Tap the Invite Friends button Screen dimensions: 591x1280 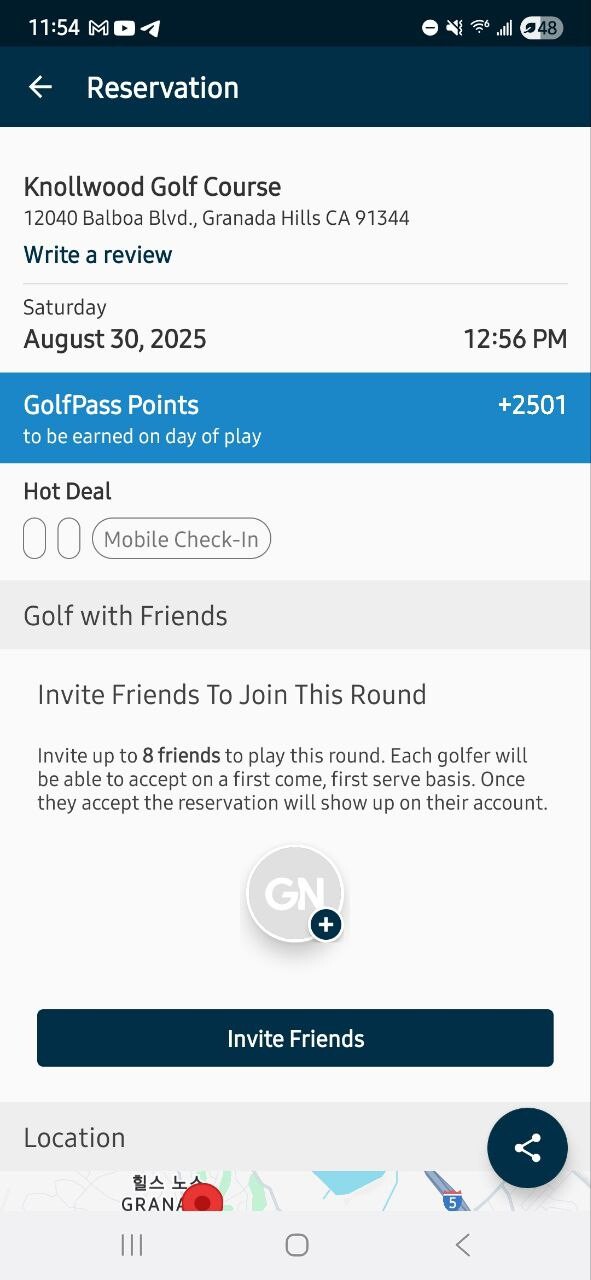coord(295,1038)
